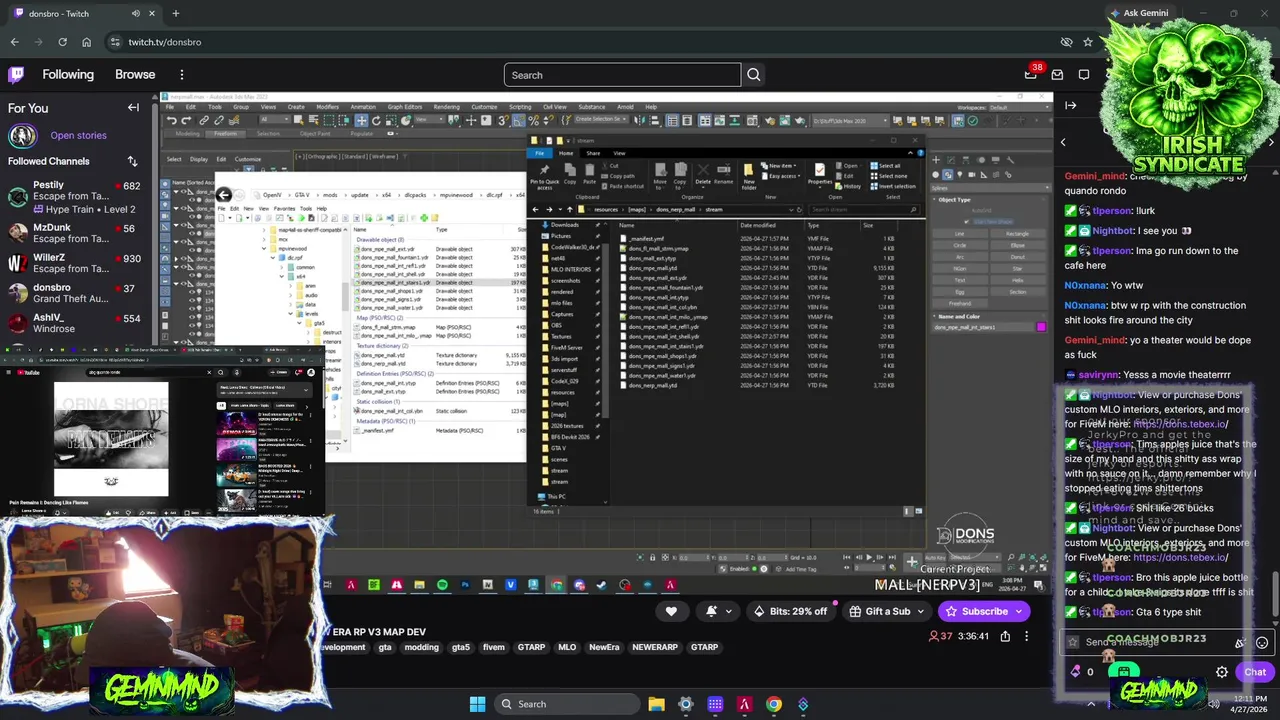Click the Twitch logo home icon
The image size is (1280, 720).
point(16,74)
